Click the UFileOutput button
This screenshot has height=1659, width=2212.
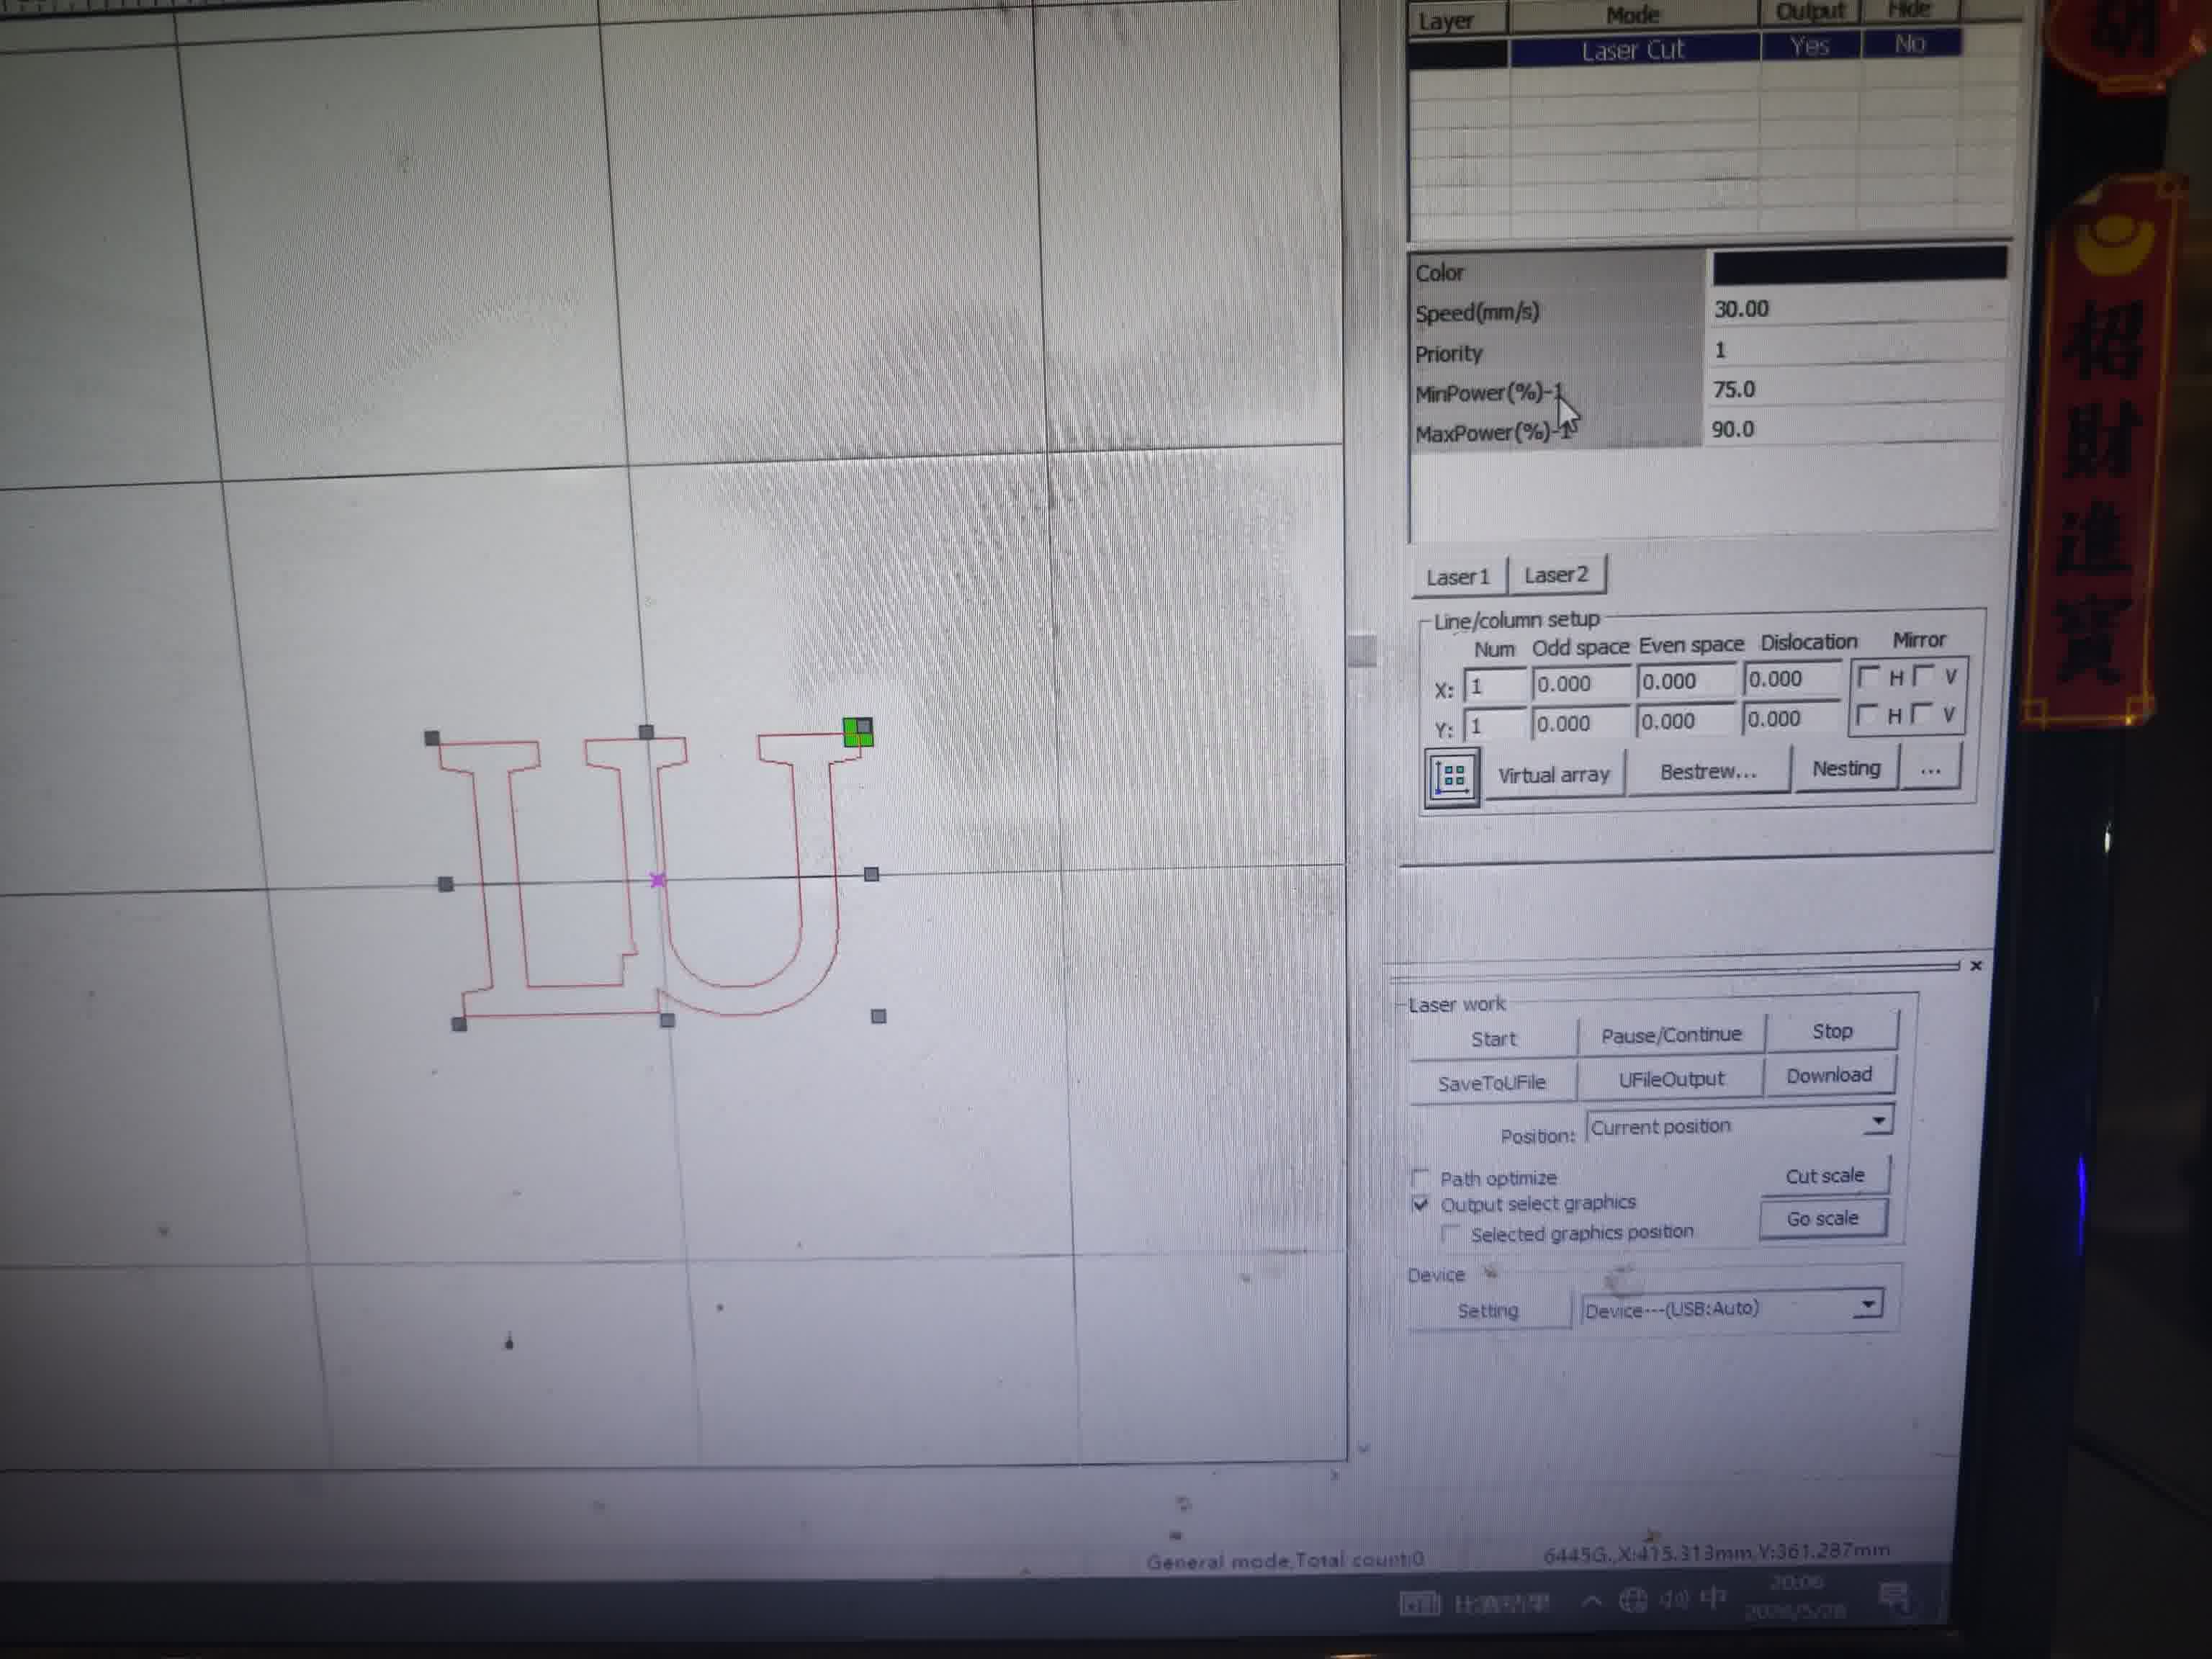click(x=1671, y=1079)
